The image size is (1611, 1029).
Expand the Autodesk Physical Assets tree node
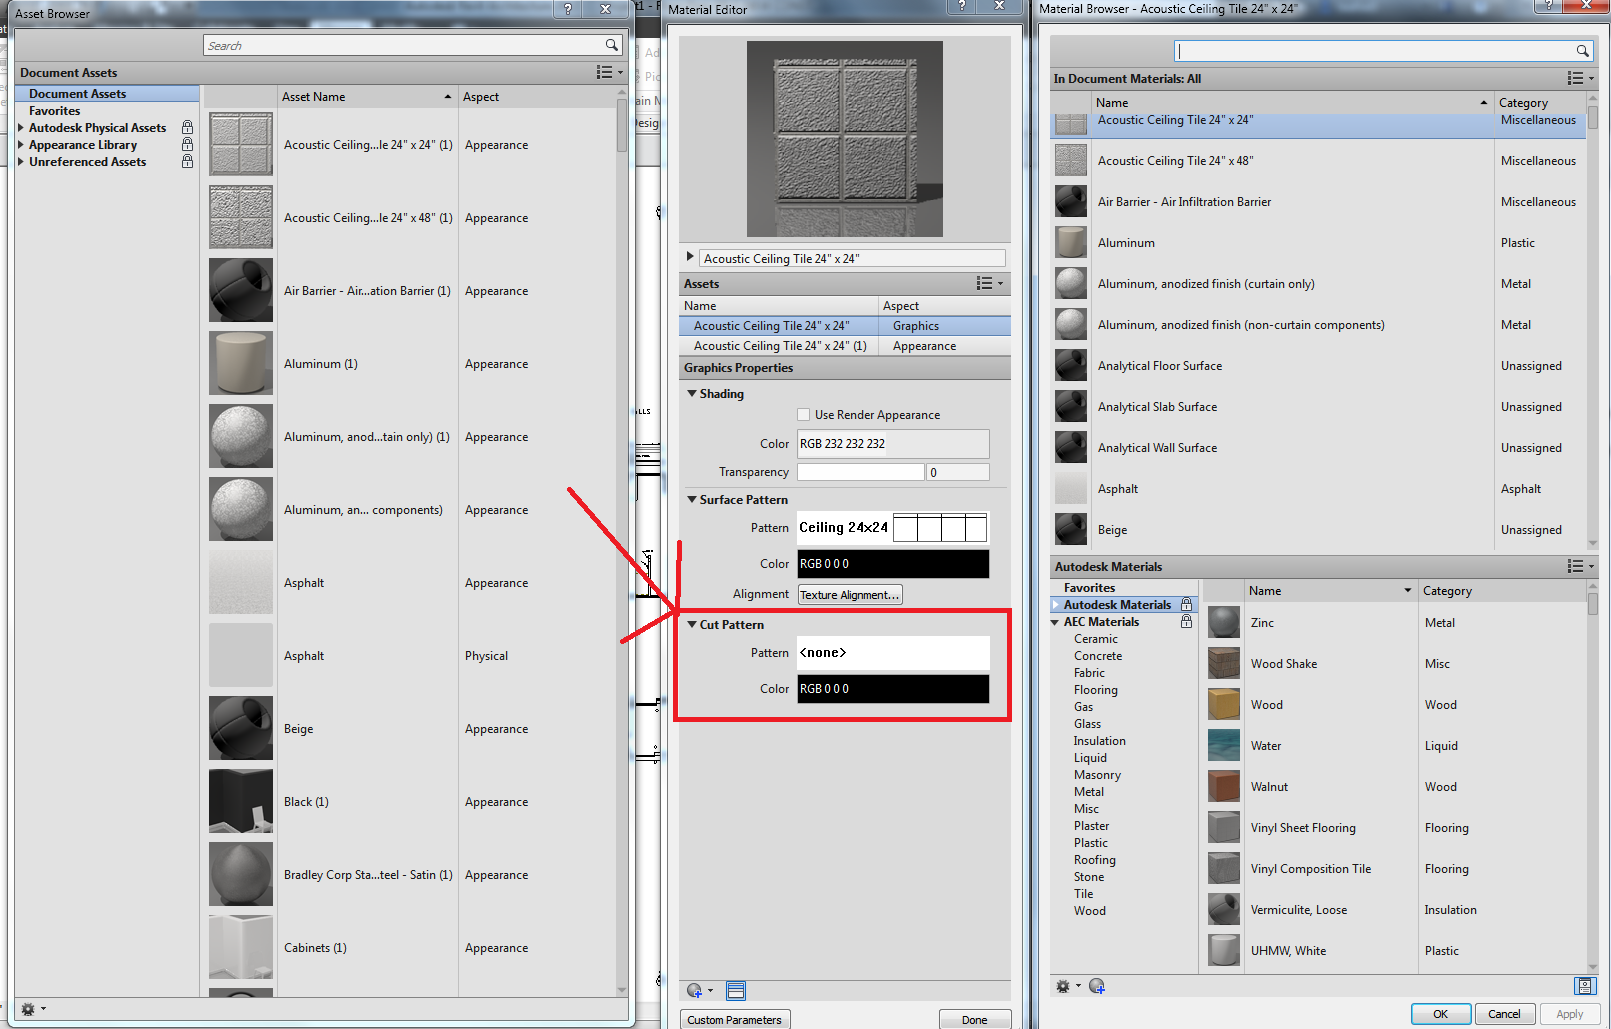(x=21, y=128)
